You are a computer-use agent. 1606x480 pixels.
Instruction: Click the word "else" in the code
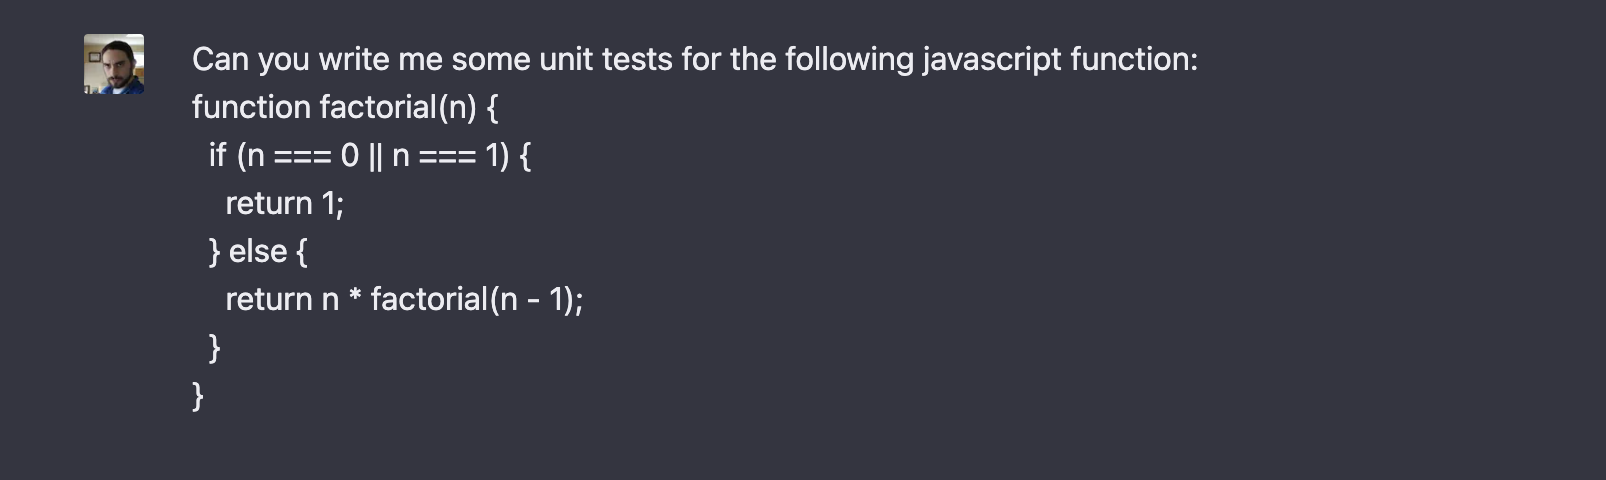pos(258,251)
